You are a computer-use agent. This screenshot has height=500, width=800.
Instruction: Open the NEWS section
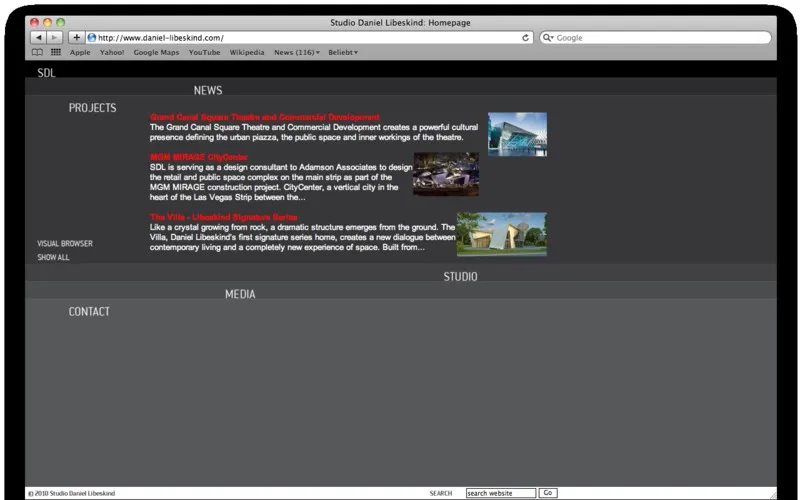pos(208,90)
